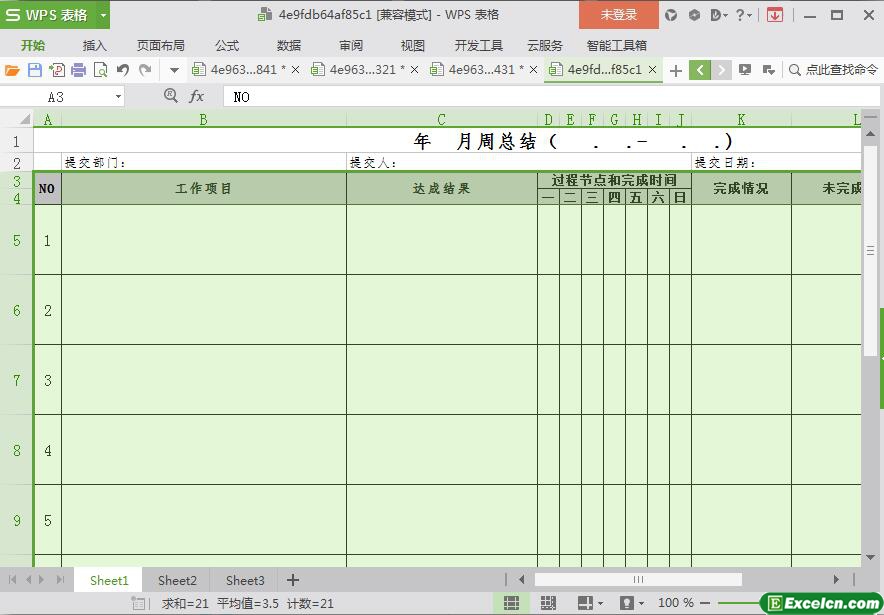This screenshot has height=615, width=884.
Task: Toggle page break preview view
Action: point(548,603)
